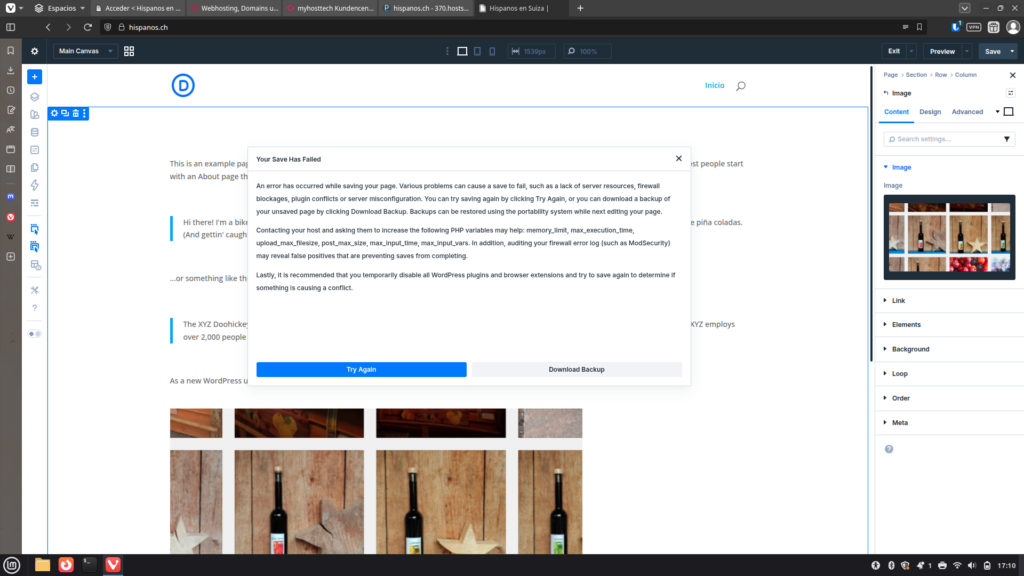Toggle tablet view mode
Image resolution: width=1024 pixels, height=576 pixels.
point(477,51)
